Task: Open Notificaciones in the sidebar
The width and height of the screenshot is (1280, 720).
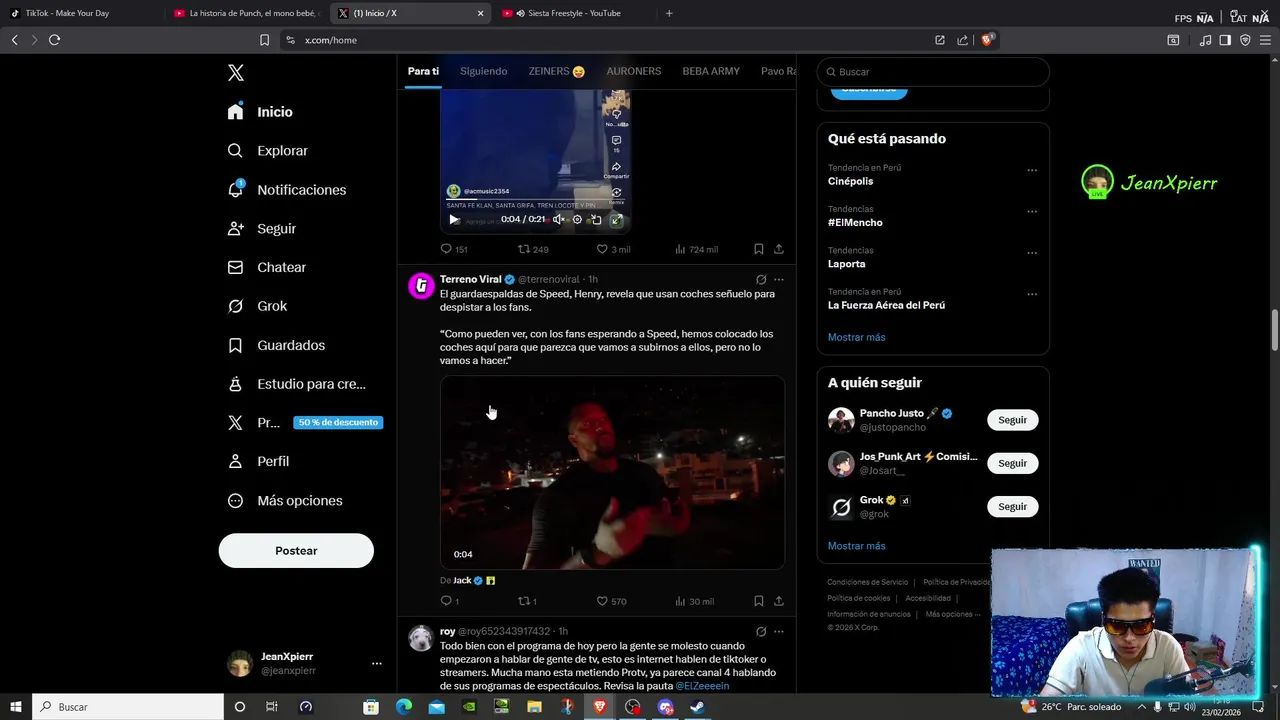Action: pos(286,190)
